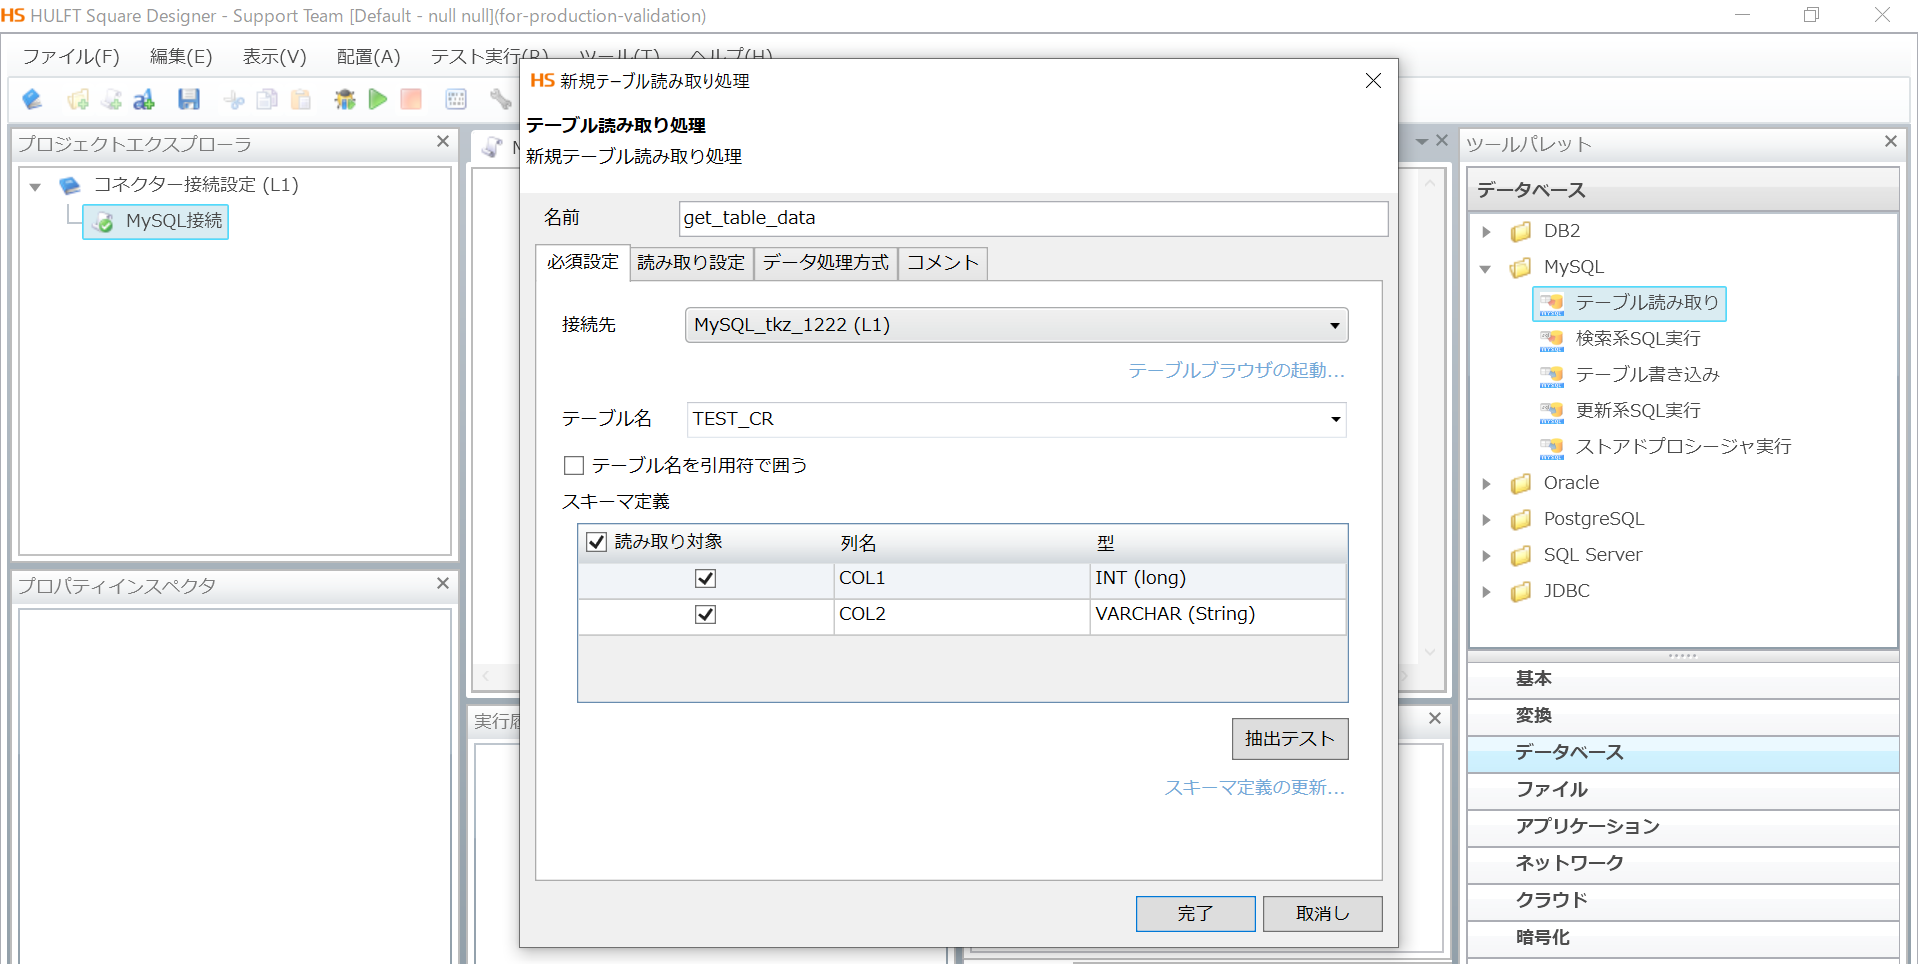Viewport: 1918px width, 964px height.
Task: Open the テーブル名 dropdown arrow
Action: [1335, 420]
